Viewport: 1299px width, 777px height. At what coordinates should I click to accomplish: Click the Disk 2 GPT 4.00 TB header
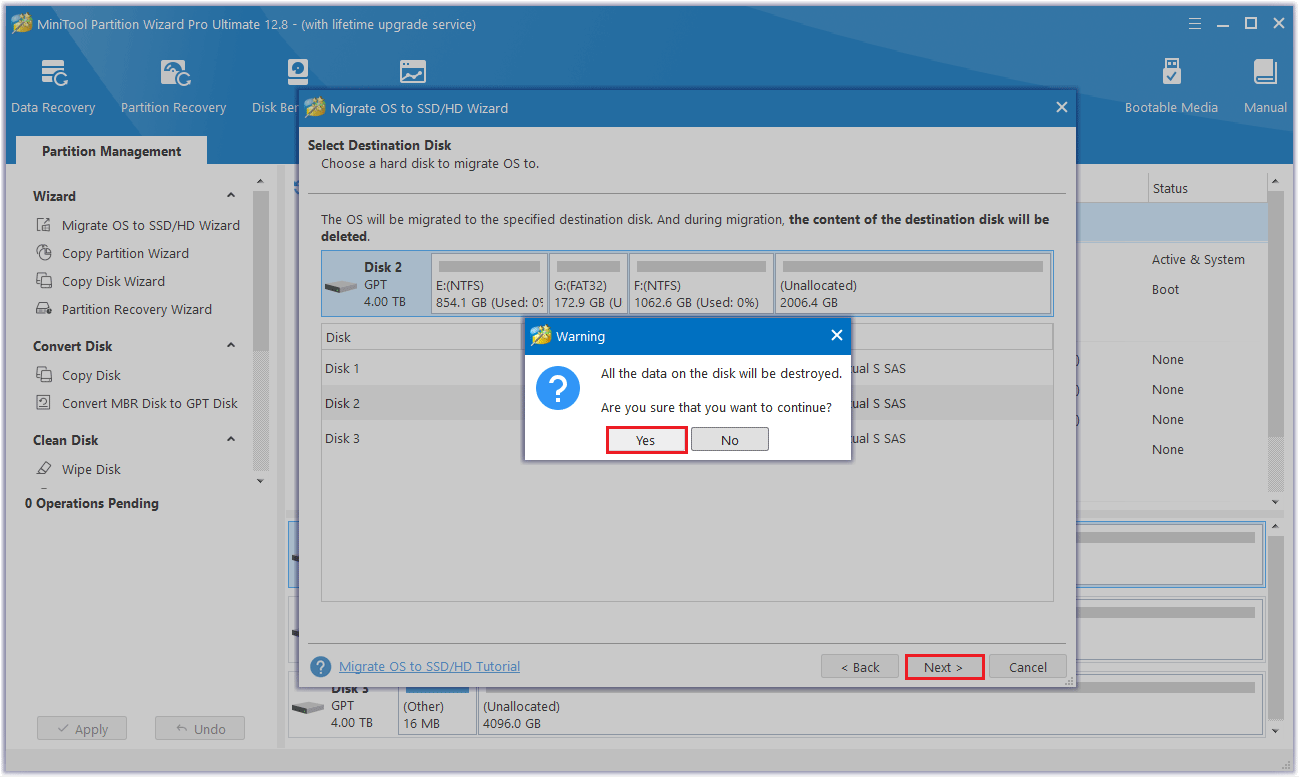[376, 284]
